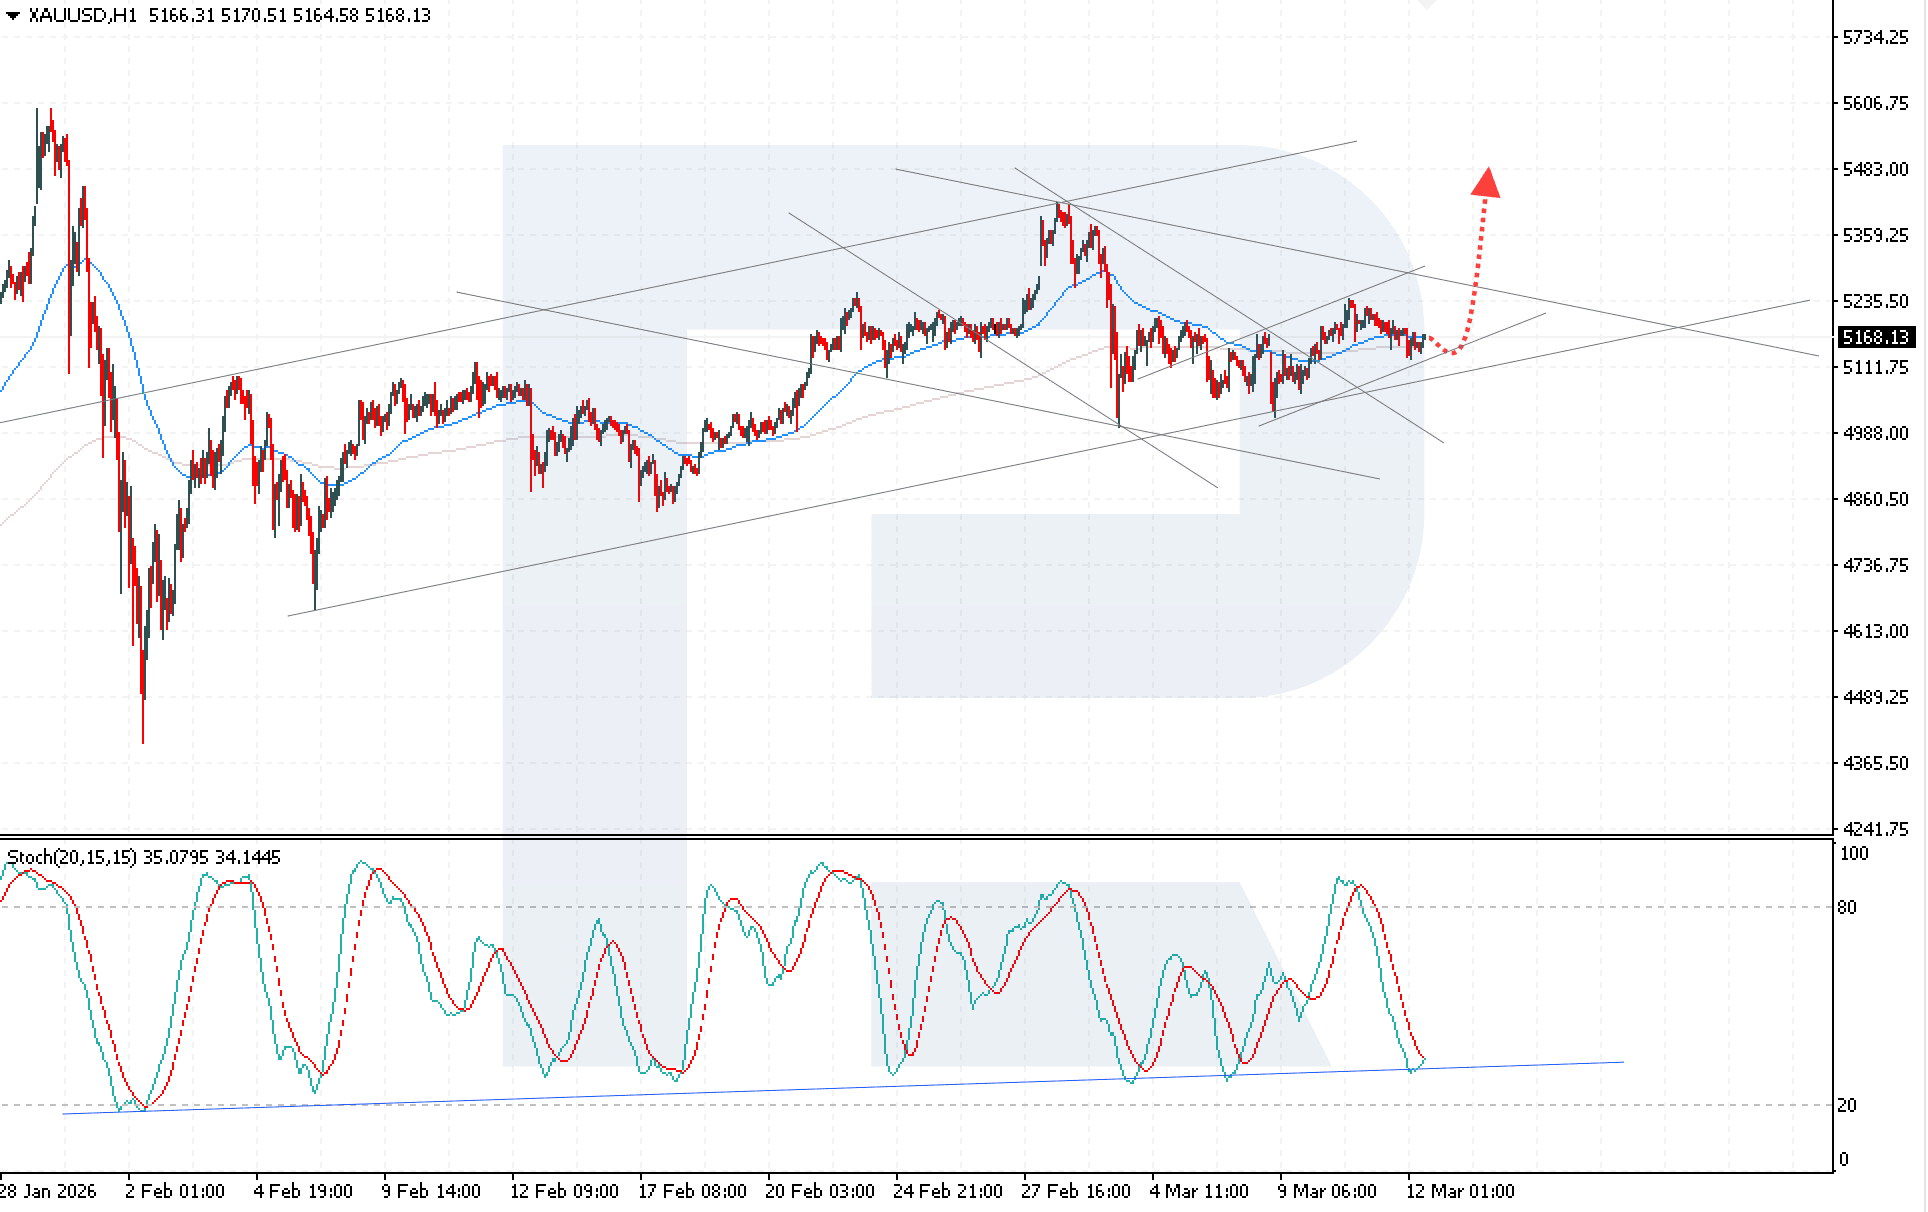Click the 100 level on Stochastic scale
This screenshot has height=1212, width=1928.
point(1853,853)
